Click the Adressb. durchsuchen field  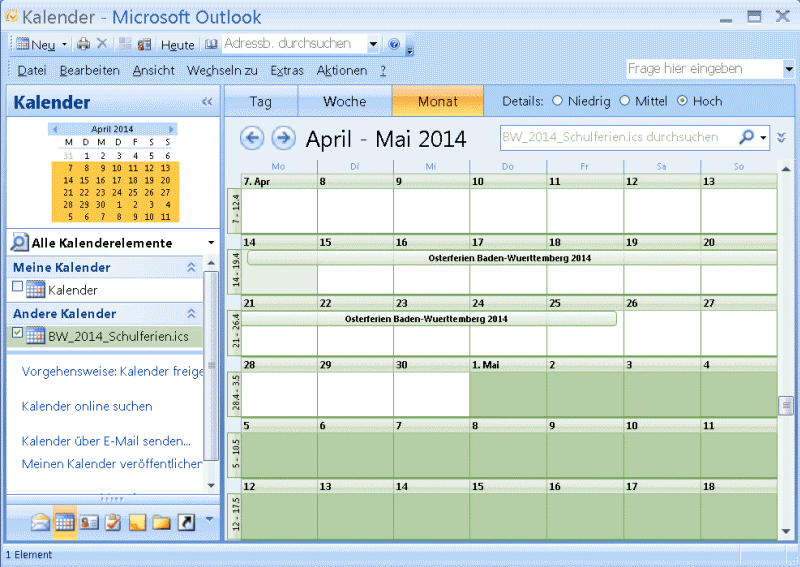(x=294, y=44)
